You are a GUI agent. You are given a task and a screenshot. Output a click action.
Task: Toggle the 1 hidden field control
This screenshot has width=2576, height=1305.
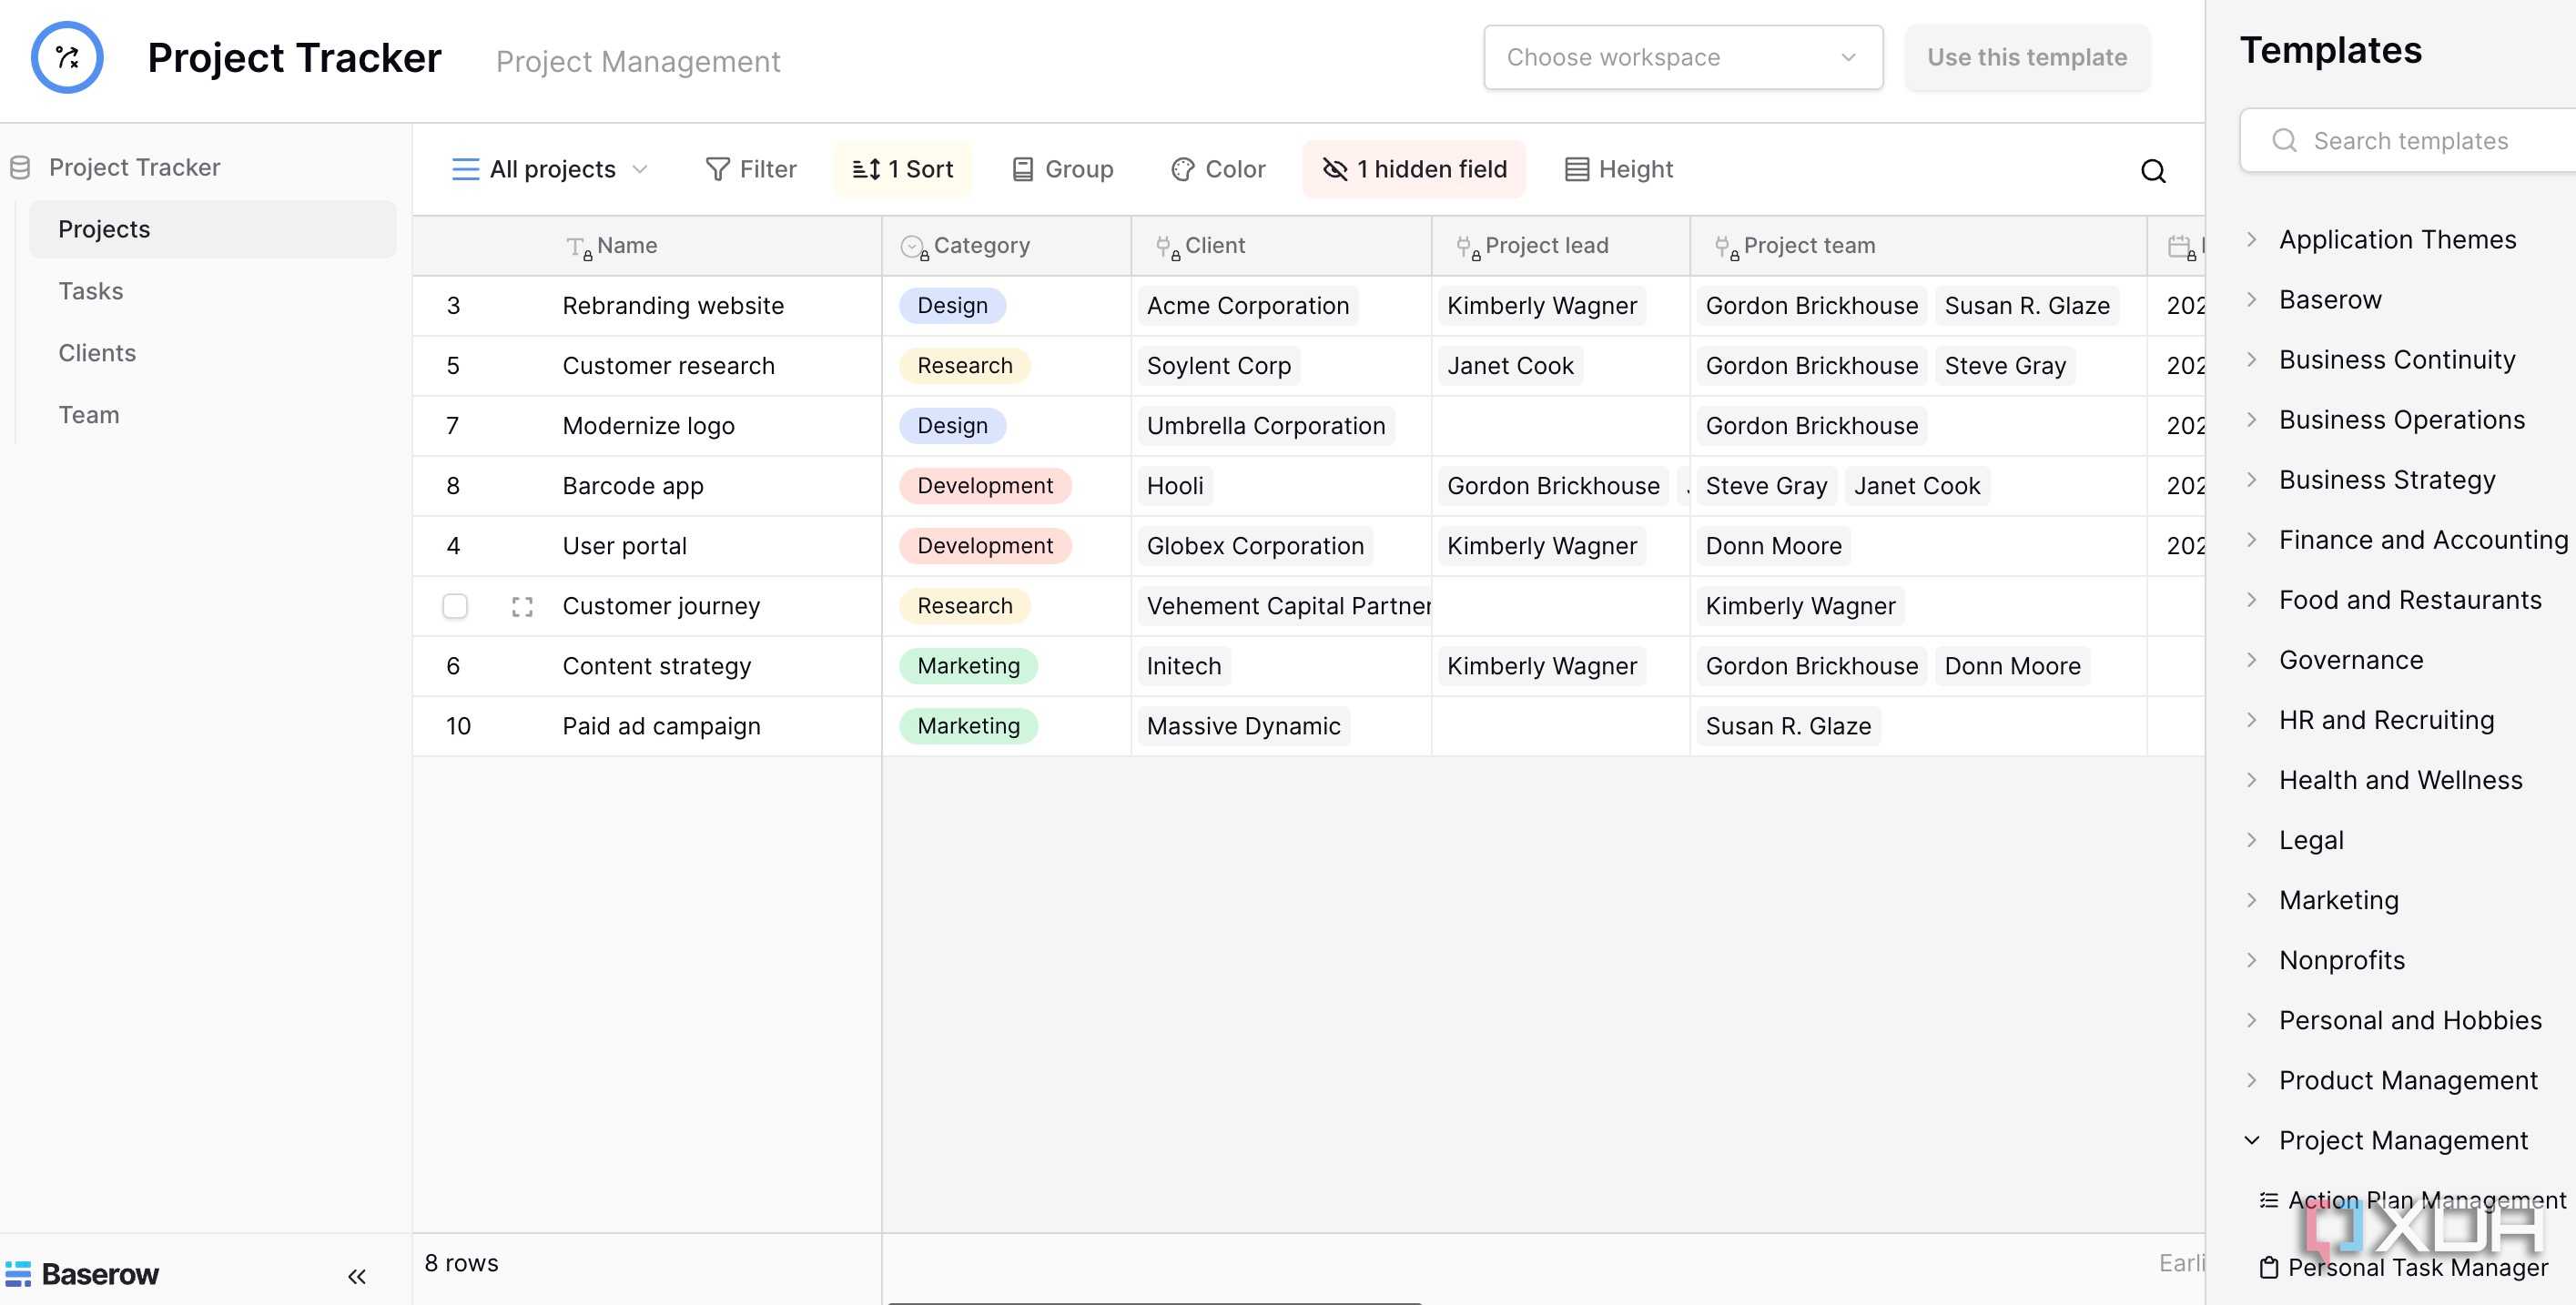coord(1413,169)
